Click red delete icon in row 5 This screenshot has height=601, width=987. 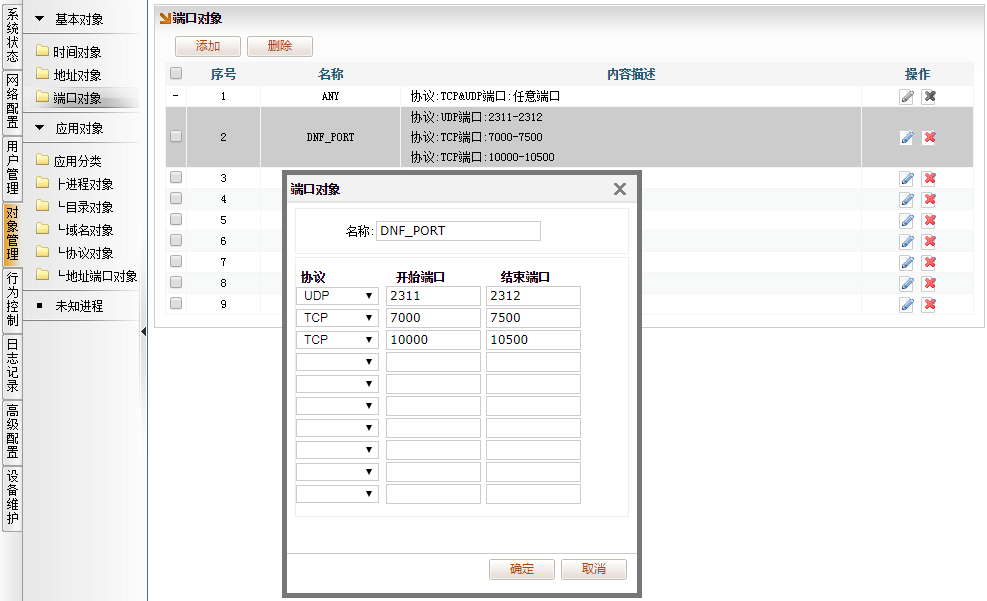(929, 220)
